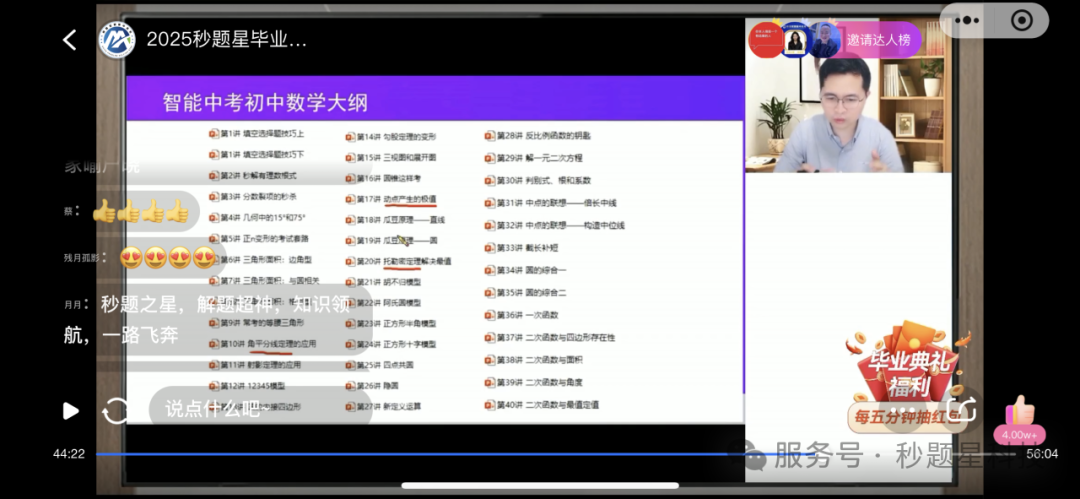1080x499 pixels.
Task: Click the 第29讲 解一元二次方程 PowerPoint icon
Action: tap(490, 158)
